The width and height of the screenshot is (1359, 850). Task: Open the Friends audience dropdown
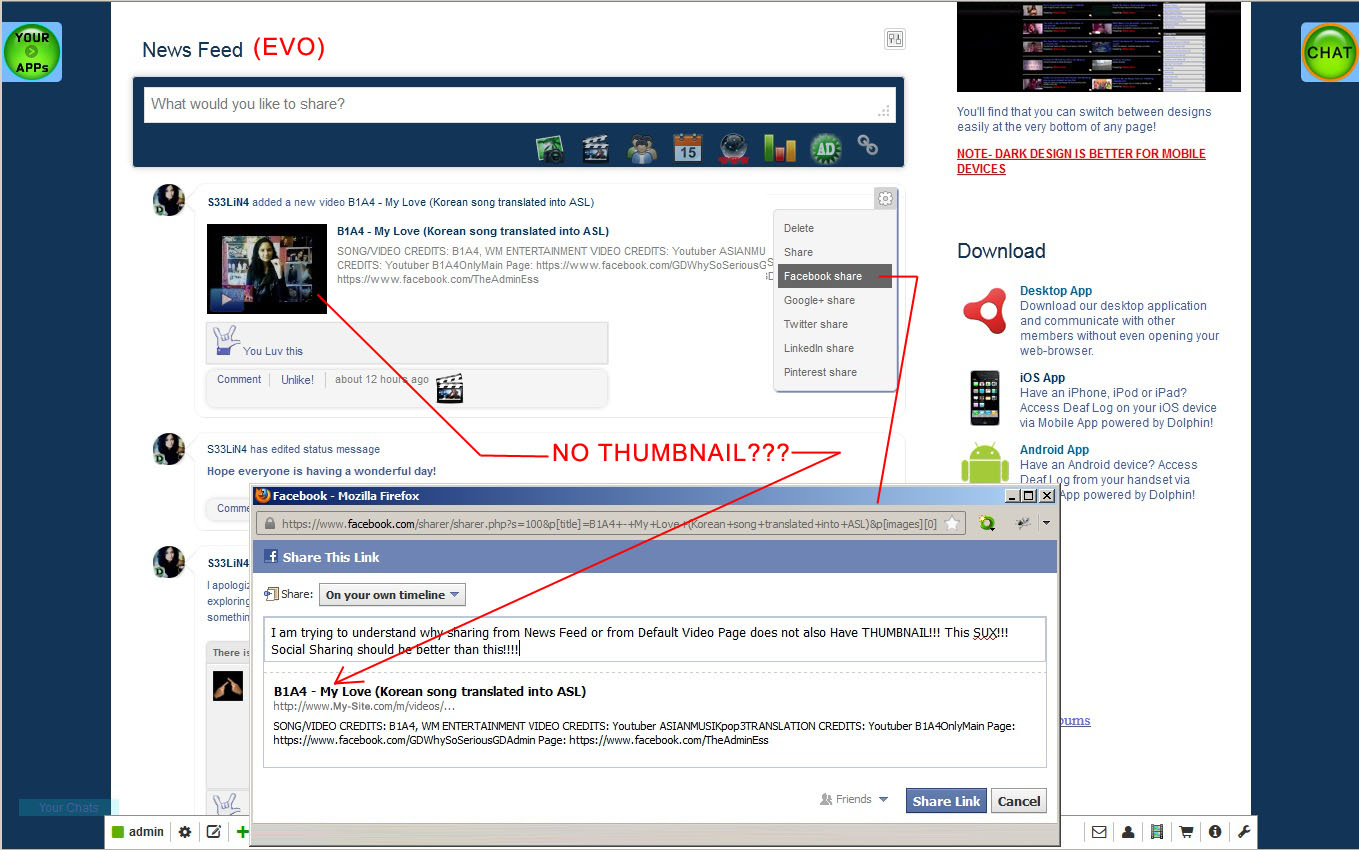854,800
